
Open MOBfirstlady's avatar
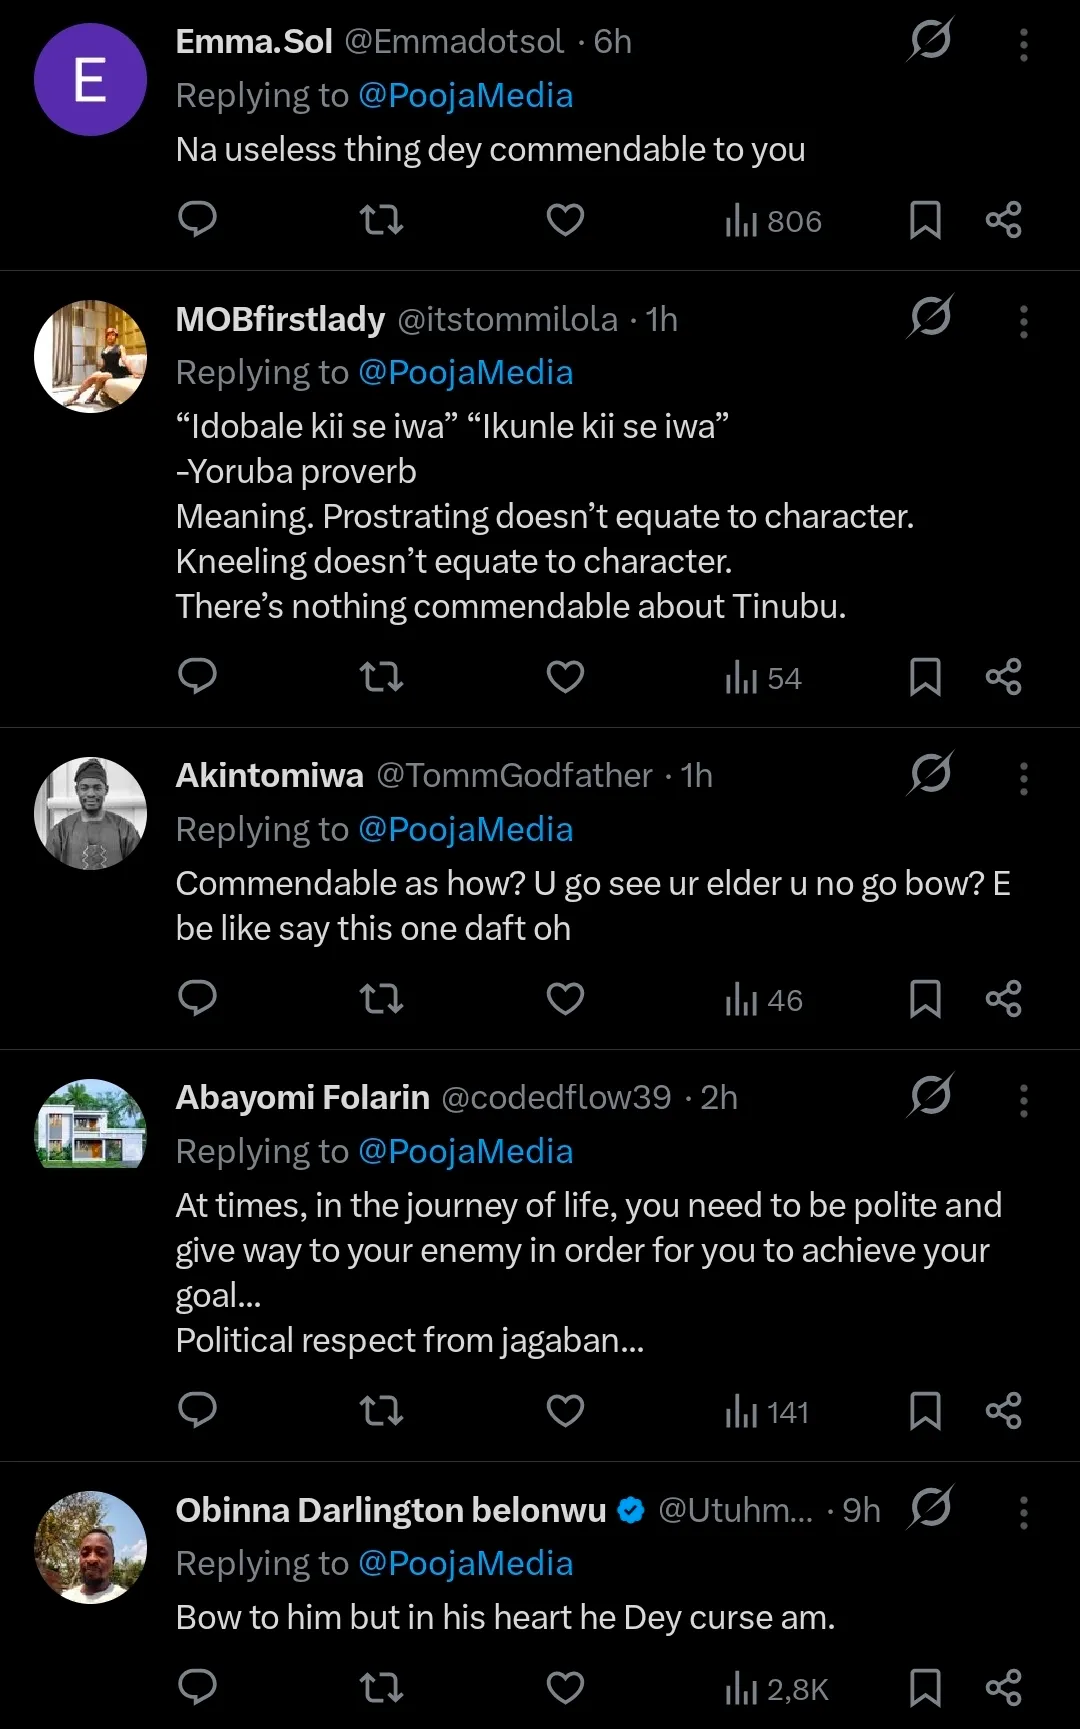point(90,356)
